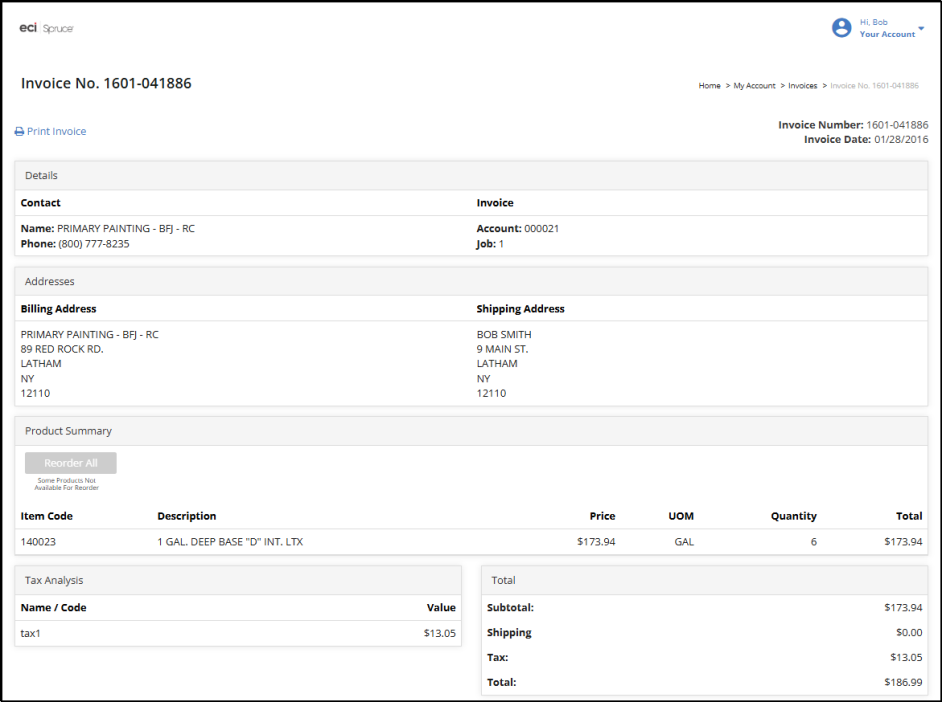The height and width of the screenshot is (702, 942).
Task: Click the Details panel header
Action: (41, 176)
